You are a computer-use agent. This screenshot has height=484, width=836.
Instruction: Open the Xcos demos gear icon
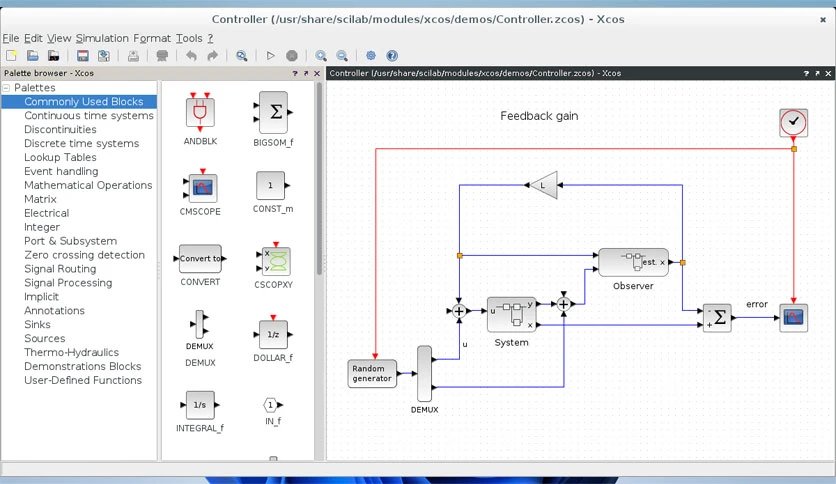tap(371, 55)
